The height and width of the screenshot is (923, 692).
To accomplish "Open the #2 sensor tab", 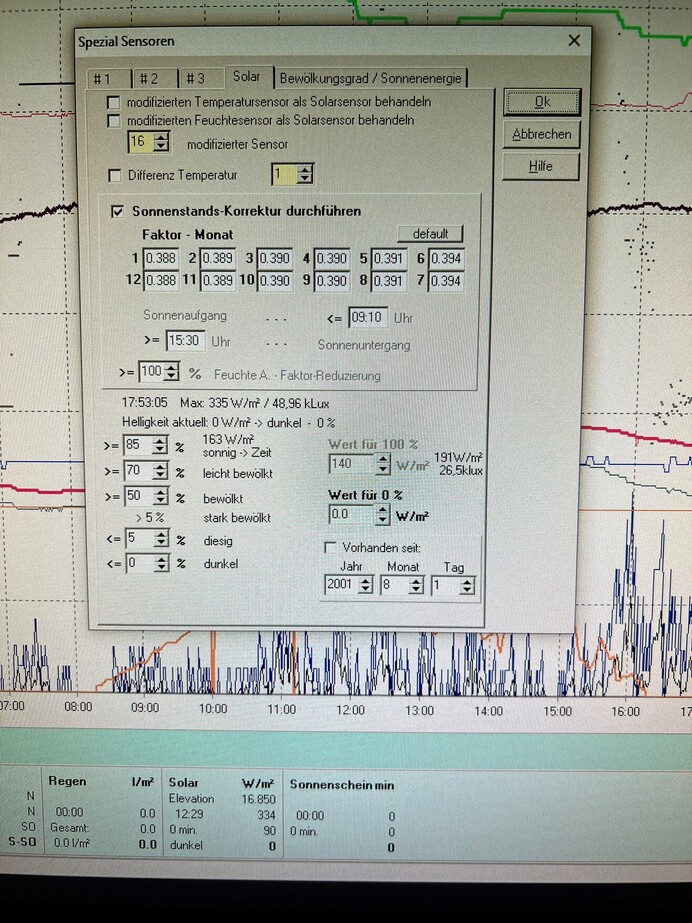I will (149, 79).
